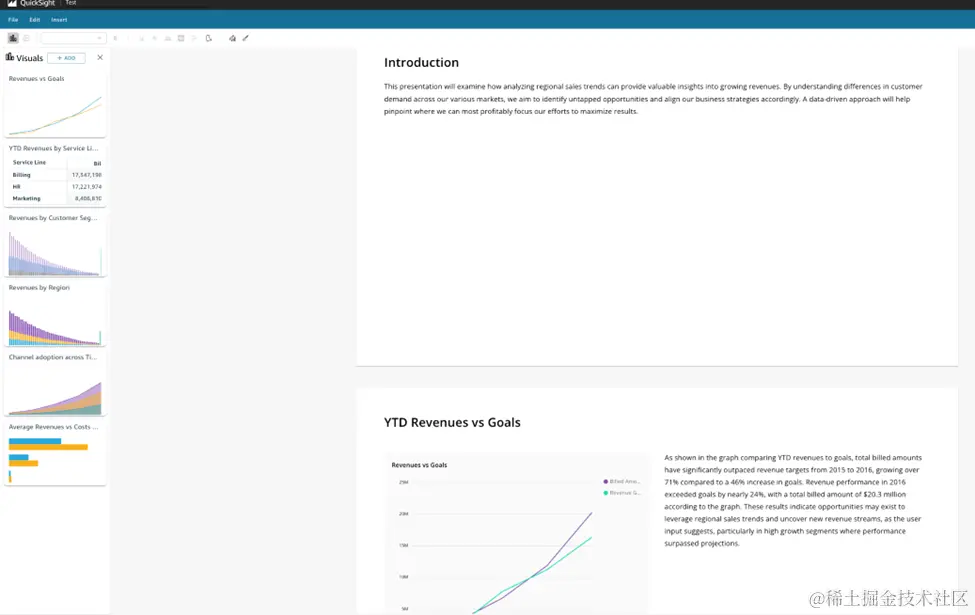
Task: Click the pencil edit icon in toolbar
Action: 246,38
